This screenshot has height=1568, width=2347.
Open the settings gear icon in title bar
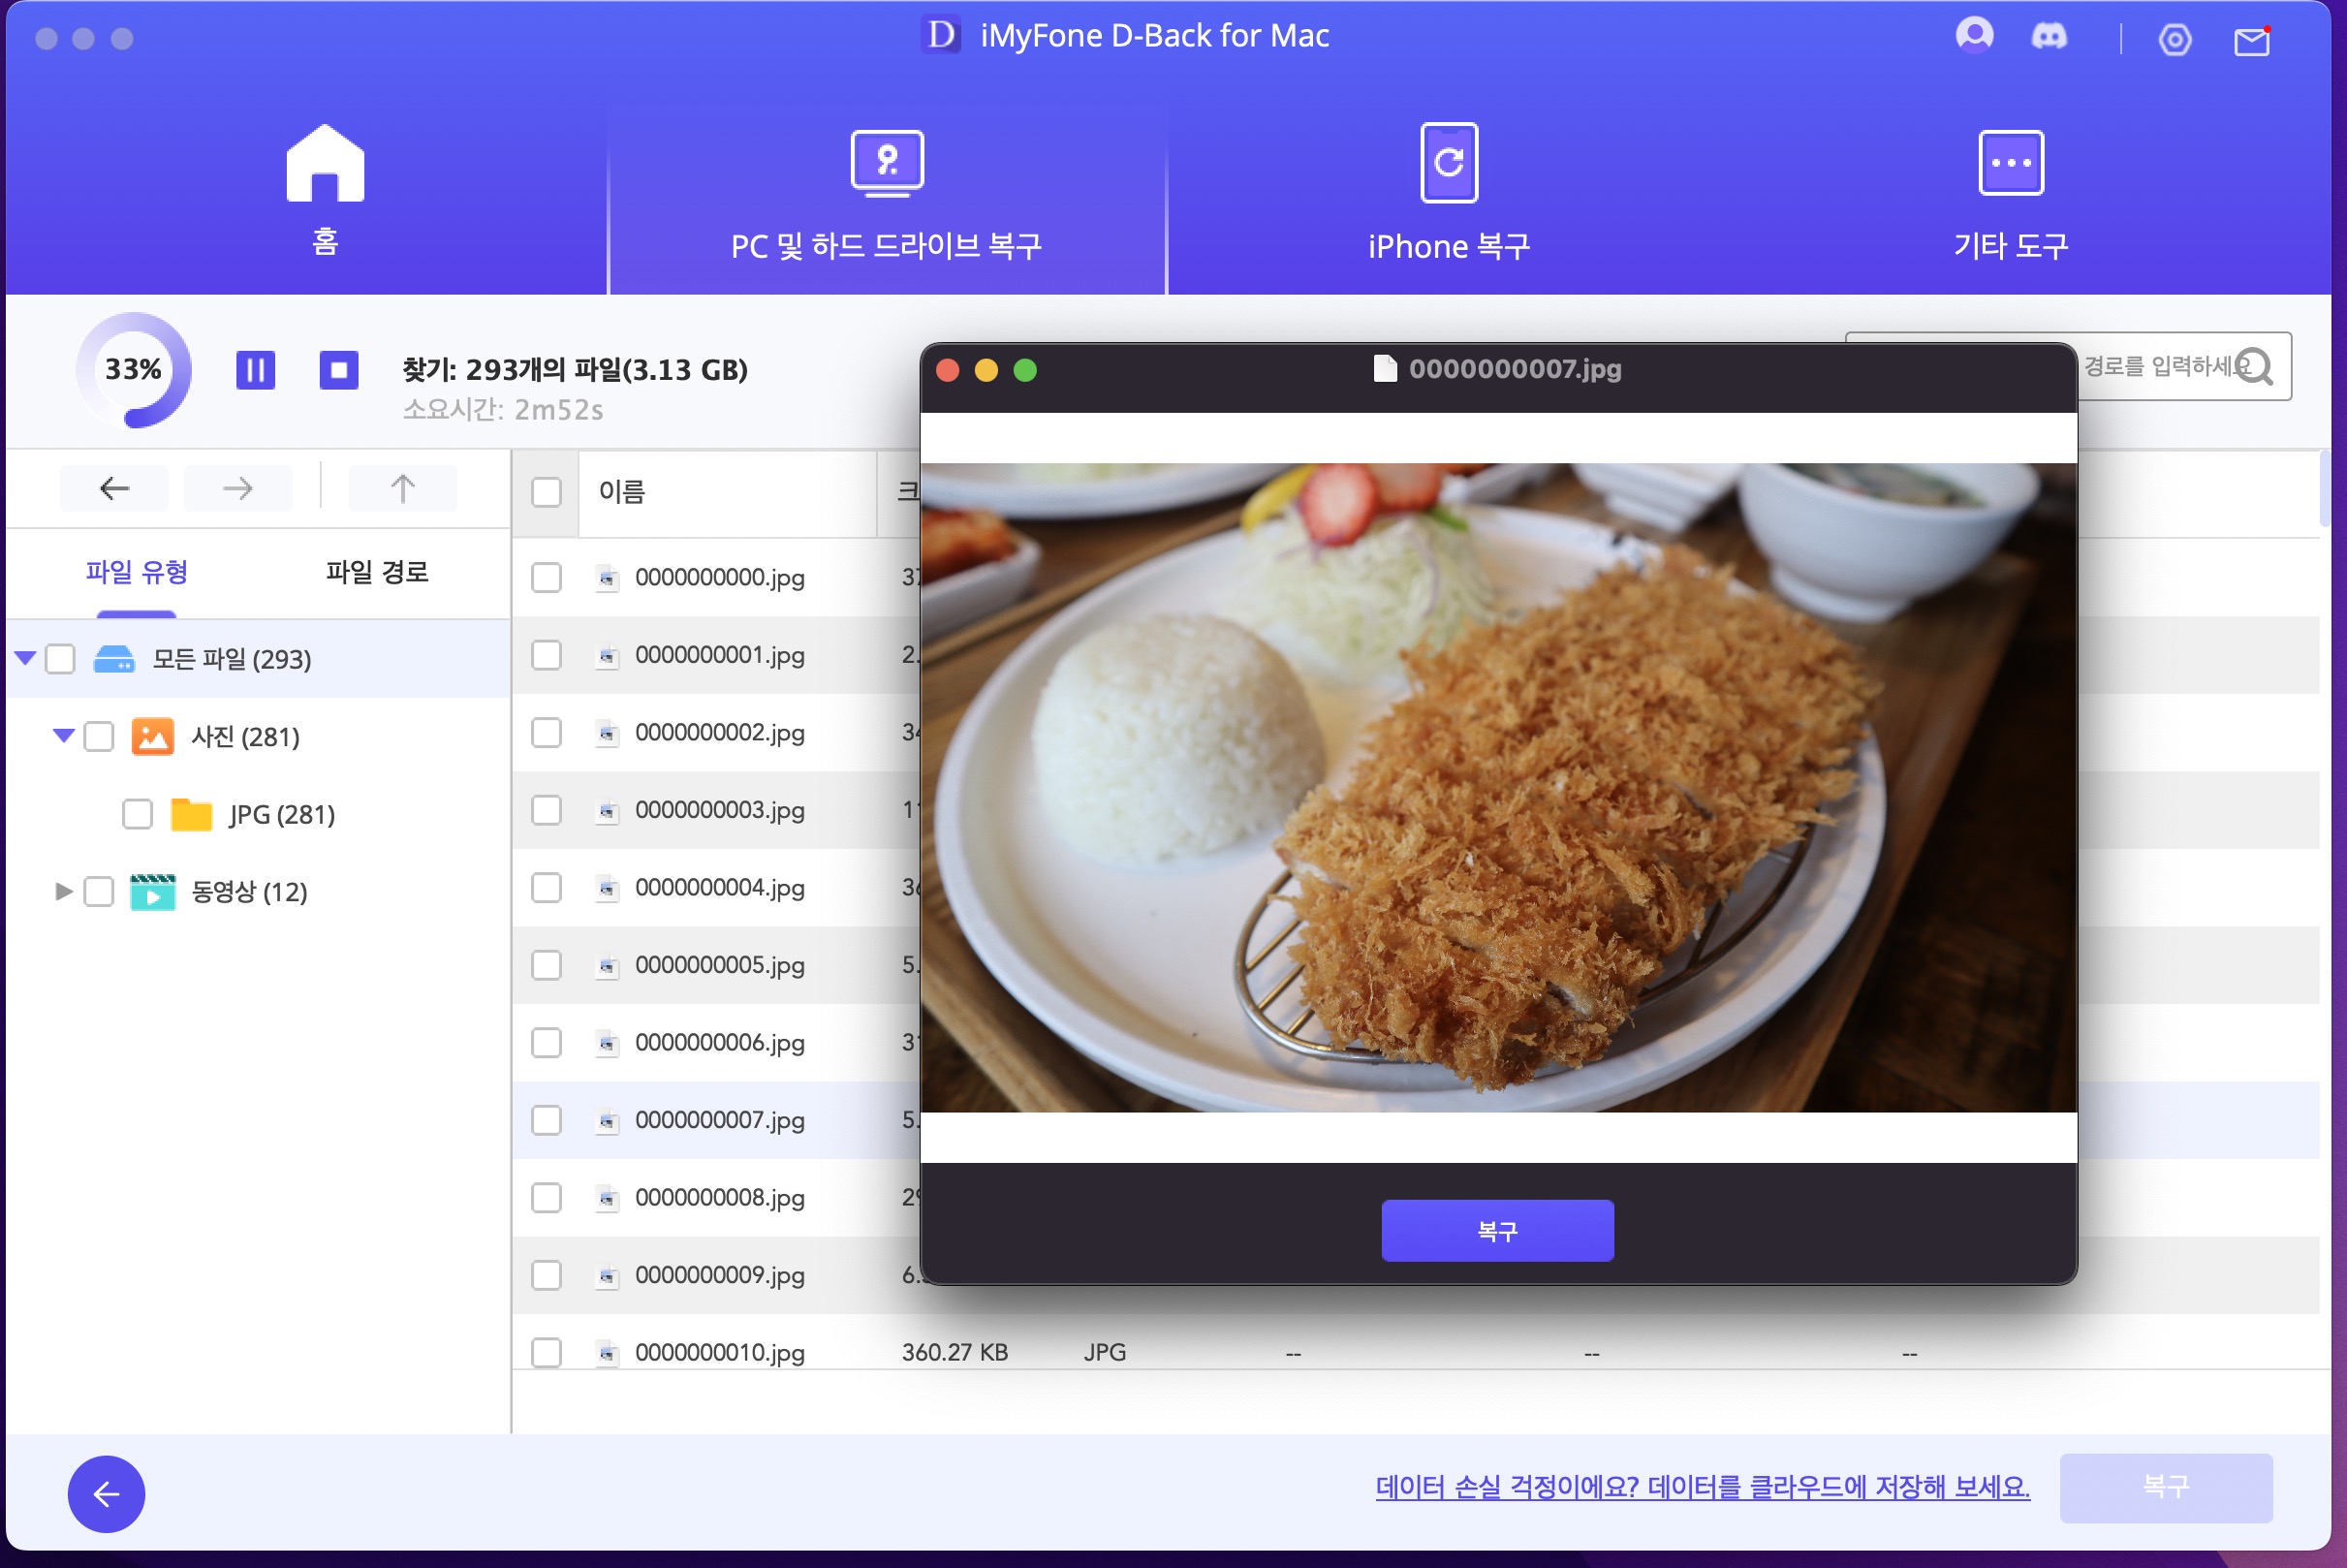tap(2174, 40)
